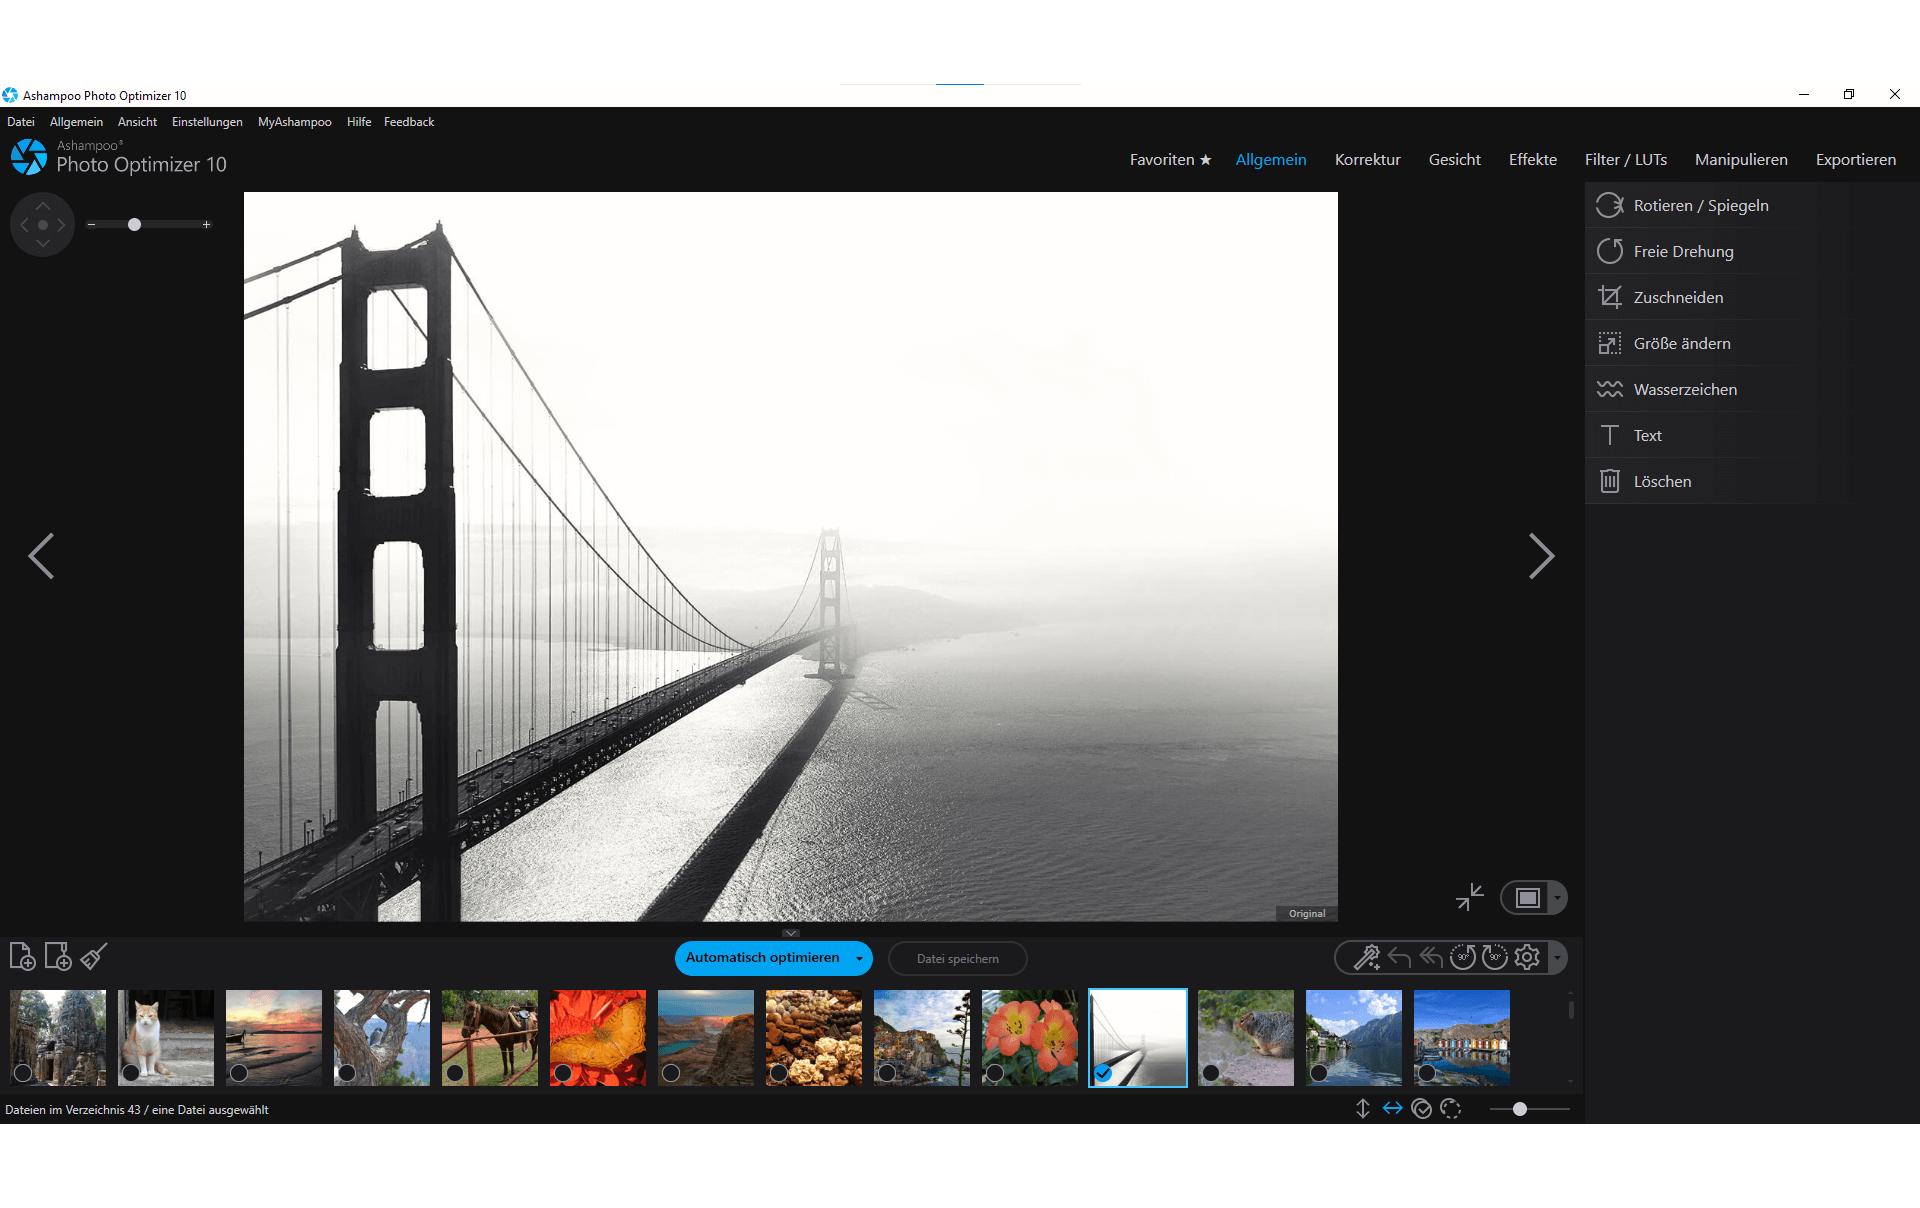
Task: Click the double-arrow undo all icon
Action: (1431, 957)
